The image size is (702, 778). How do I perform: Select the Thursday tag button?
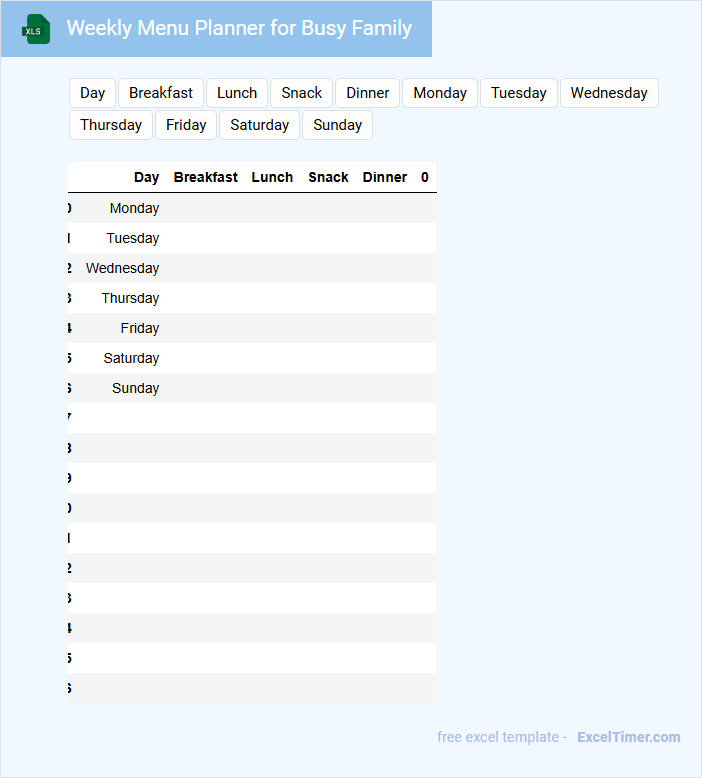111,125
